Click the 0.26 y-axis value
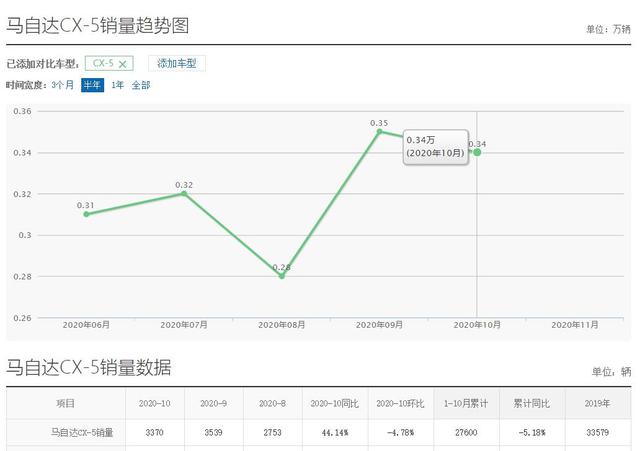640x451 pixels. tap(22, 318)
